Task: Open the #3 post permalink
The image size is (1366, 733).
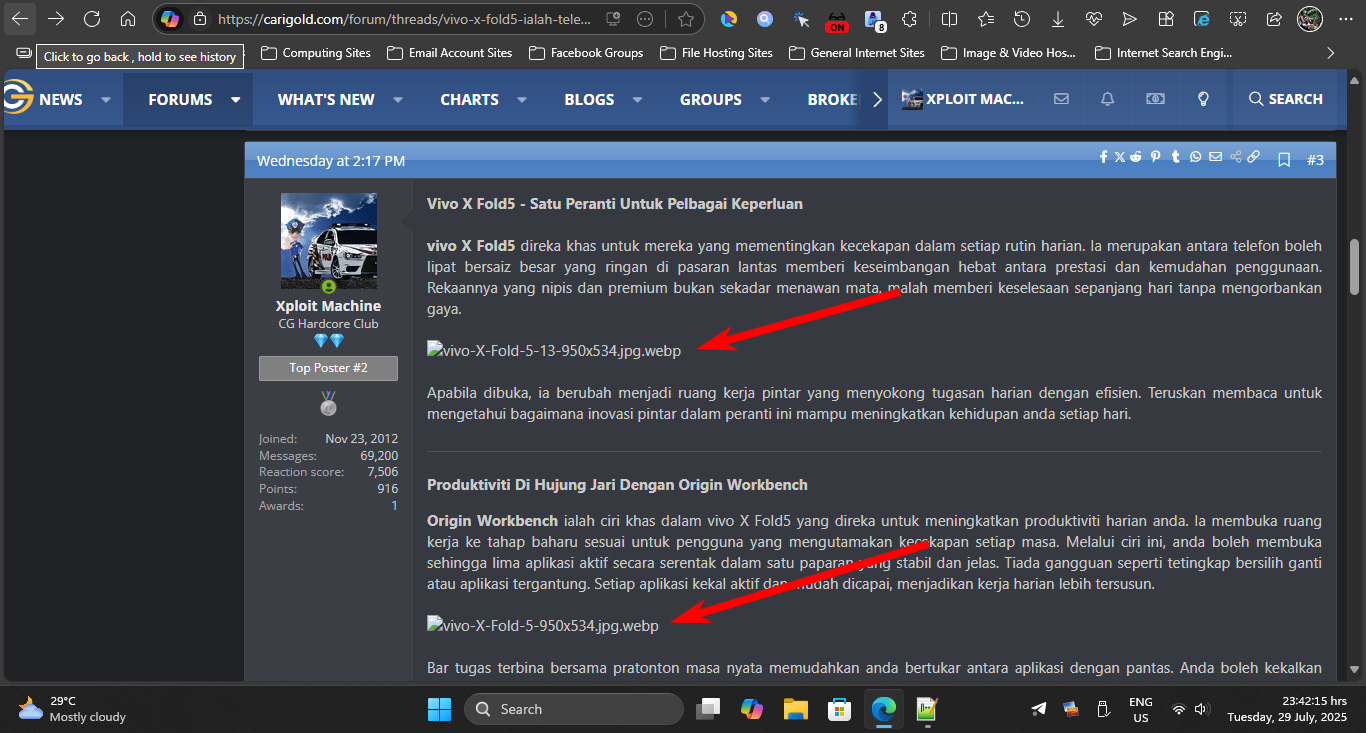Action: coord(1315,160)
